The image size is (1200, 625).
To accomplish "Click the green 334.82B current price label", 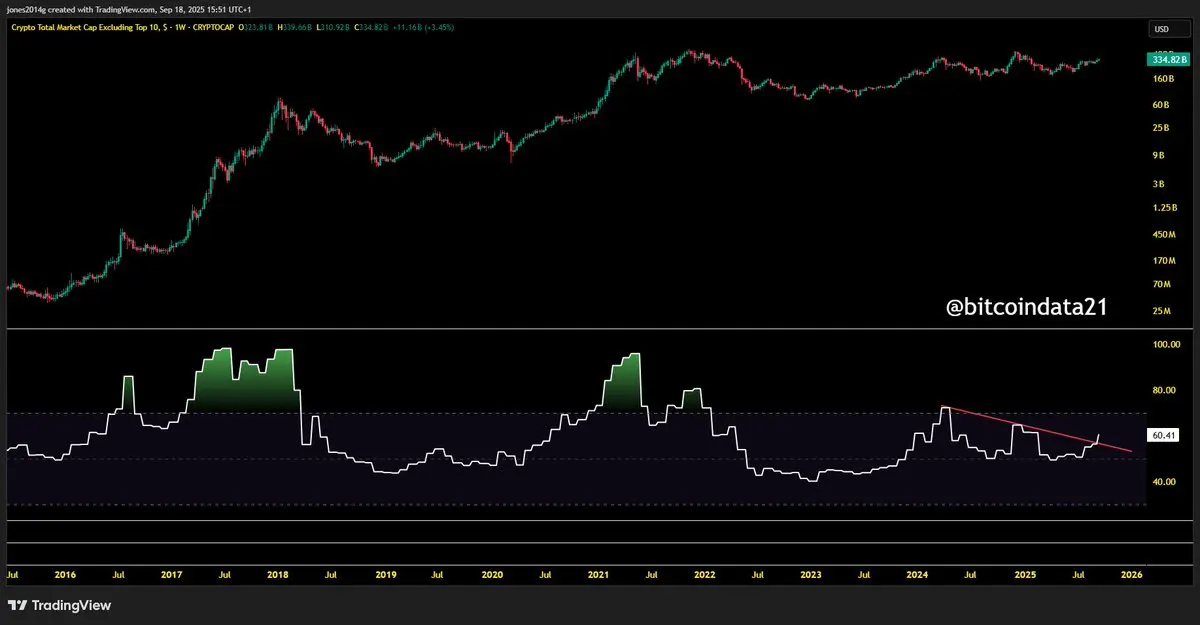I will coord(1168,60).
